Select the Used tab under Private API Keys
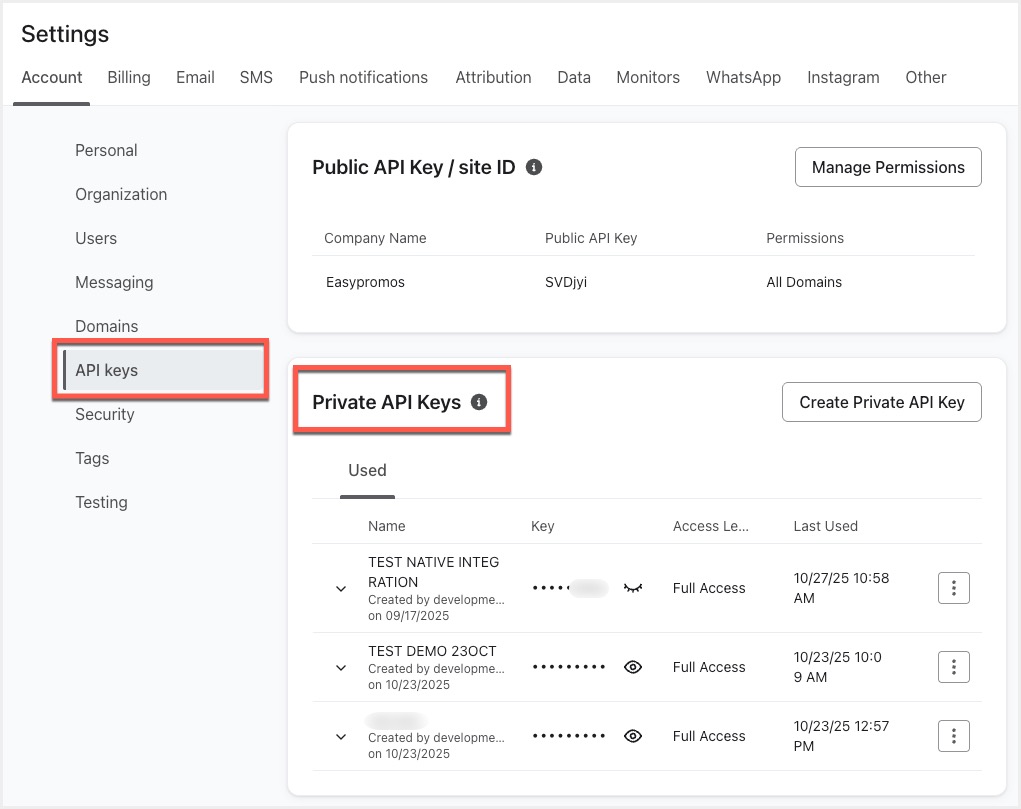This screenshot has width=1021, height=809. (367, 470)
